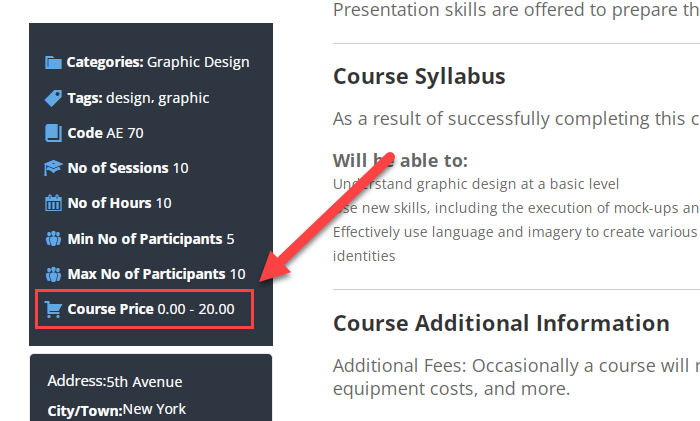The width and height of the screenshot is (700, 421).
Task: Click the City/Town New York line
Action: (117, 410)
